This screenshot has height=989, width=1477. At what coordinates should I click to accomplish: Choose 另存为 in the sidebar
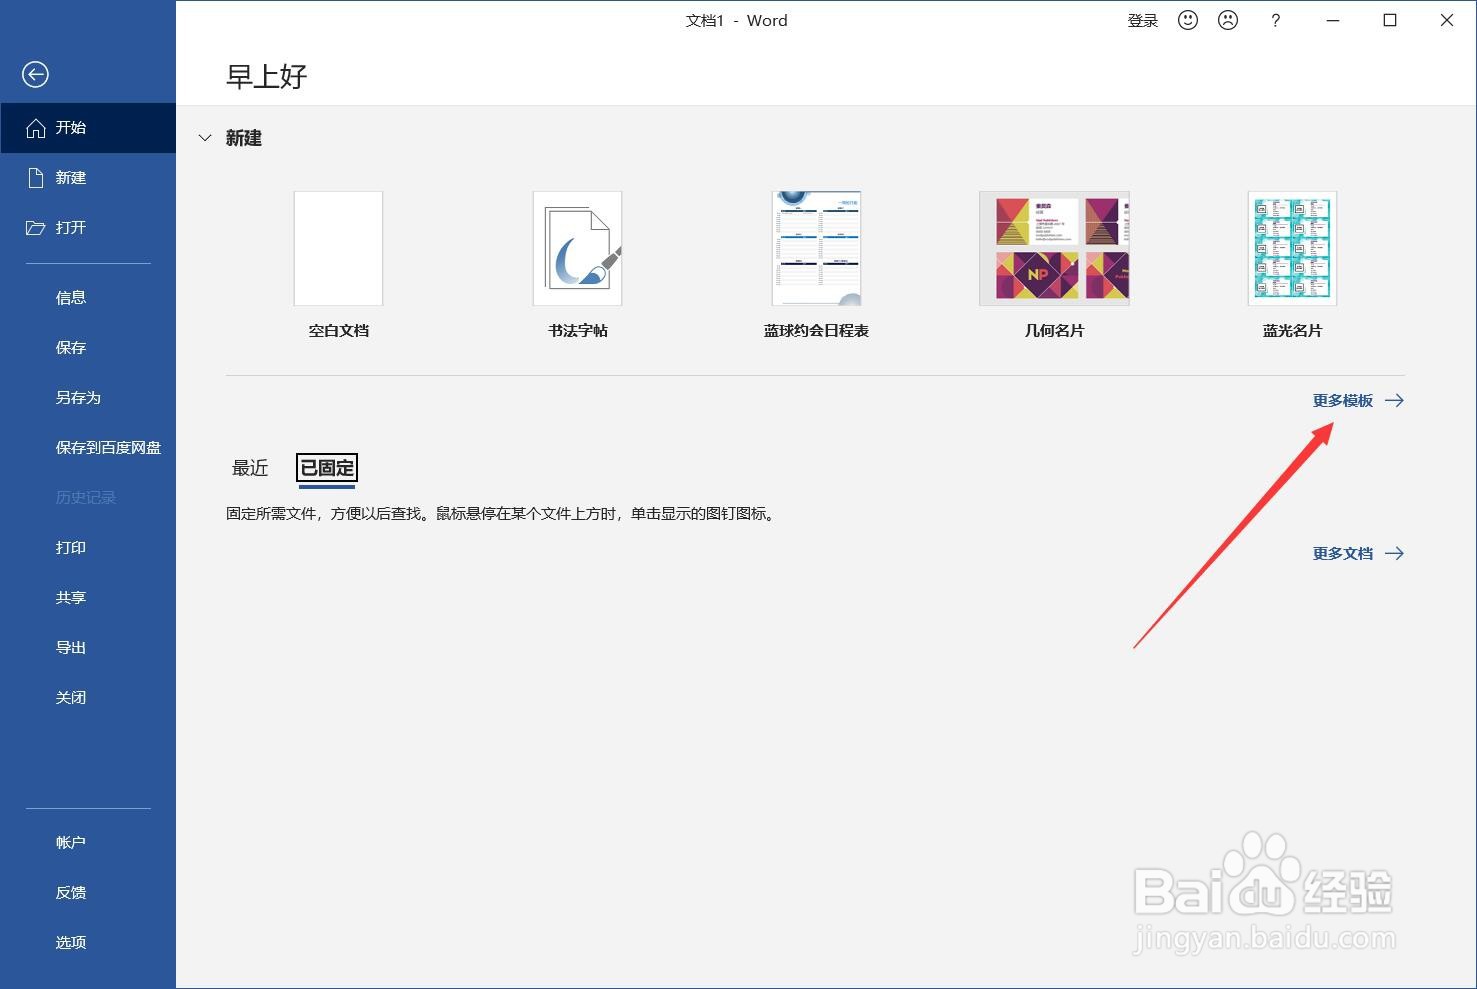pyautogui.click(x=78, y=398)
